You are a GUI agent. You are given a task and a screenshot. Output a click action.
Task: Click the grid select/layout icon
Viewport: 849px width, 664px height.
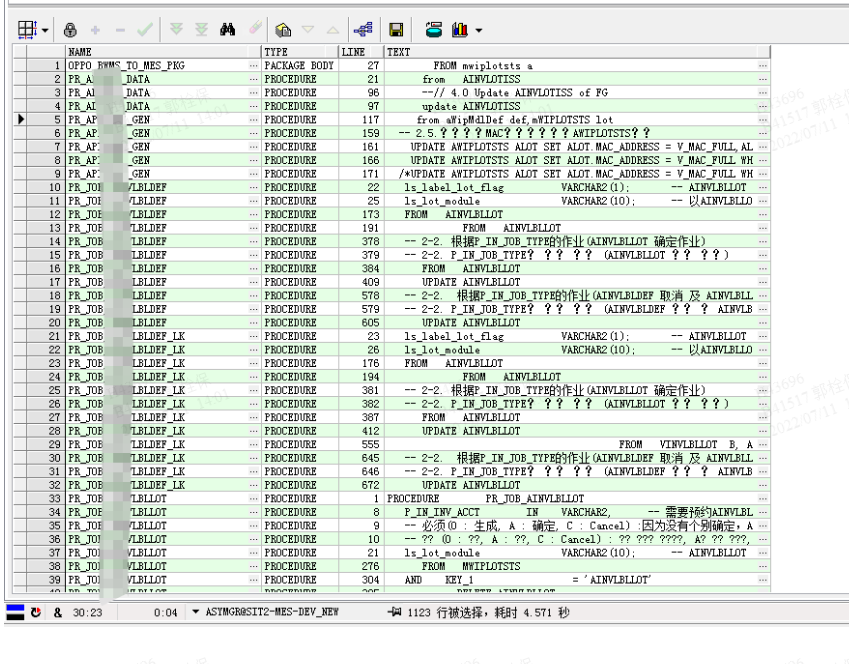pyautogui.click(x=27, y=30)
